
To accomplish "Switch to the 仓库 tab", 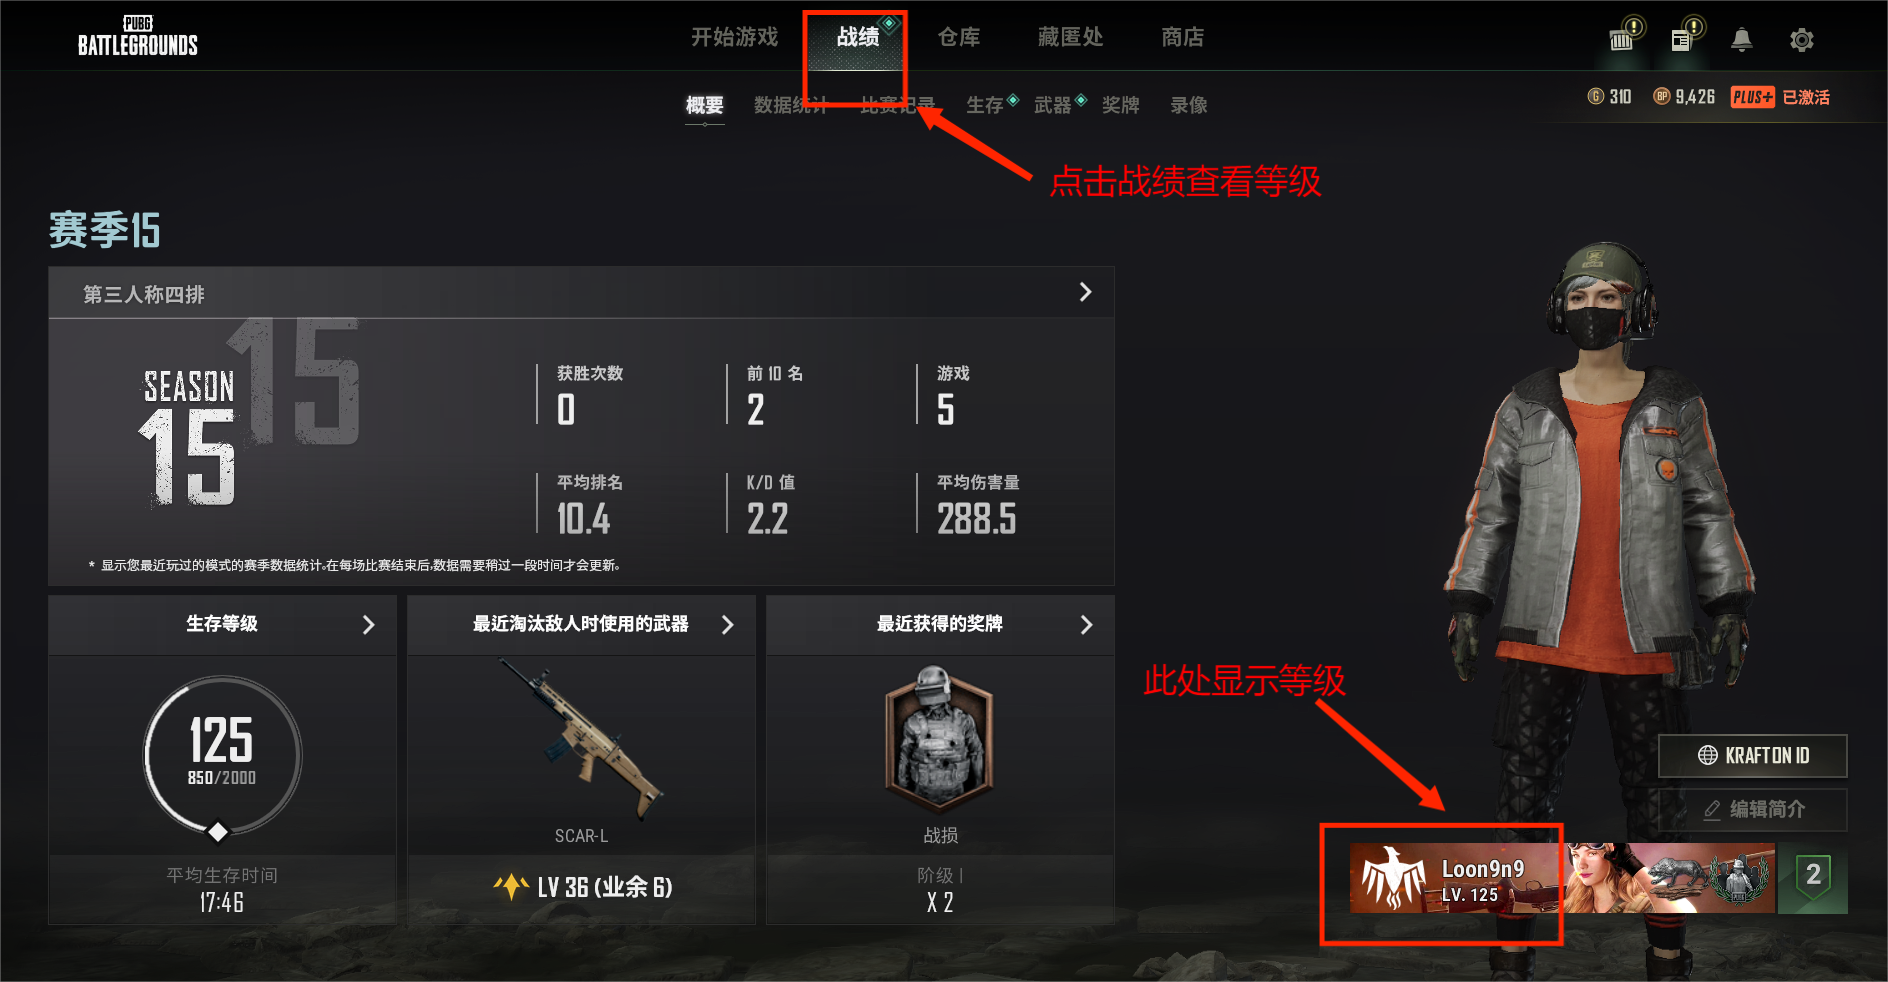I will [x=958, y=37].
